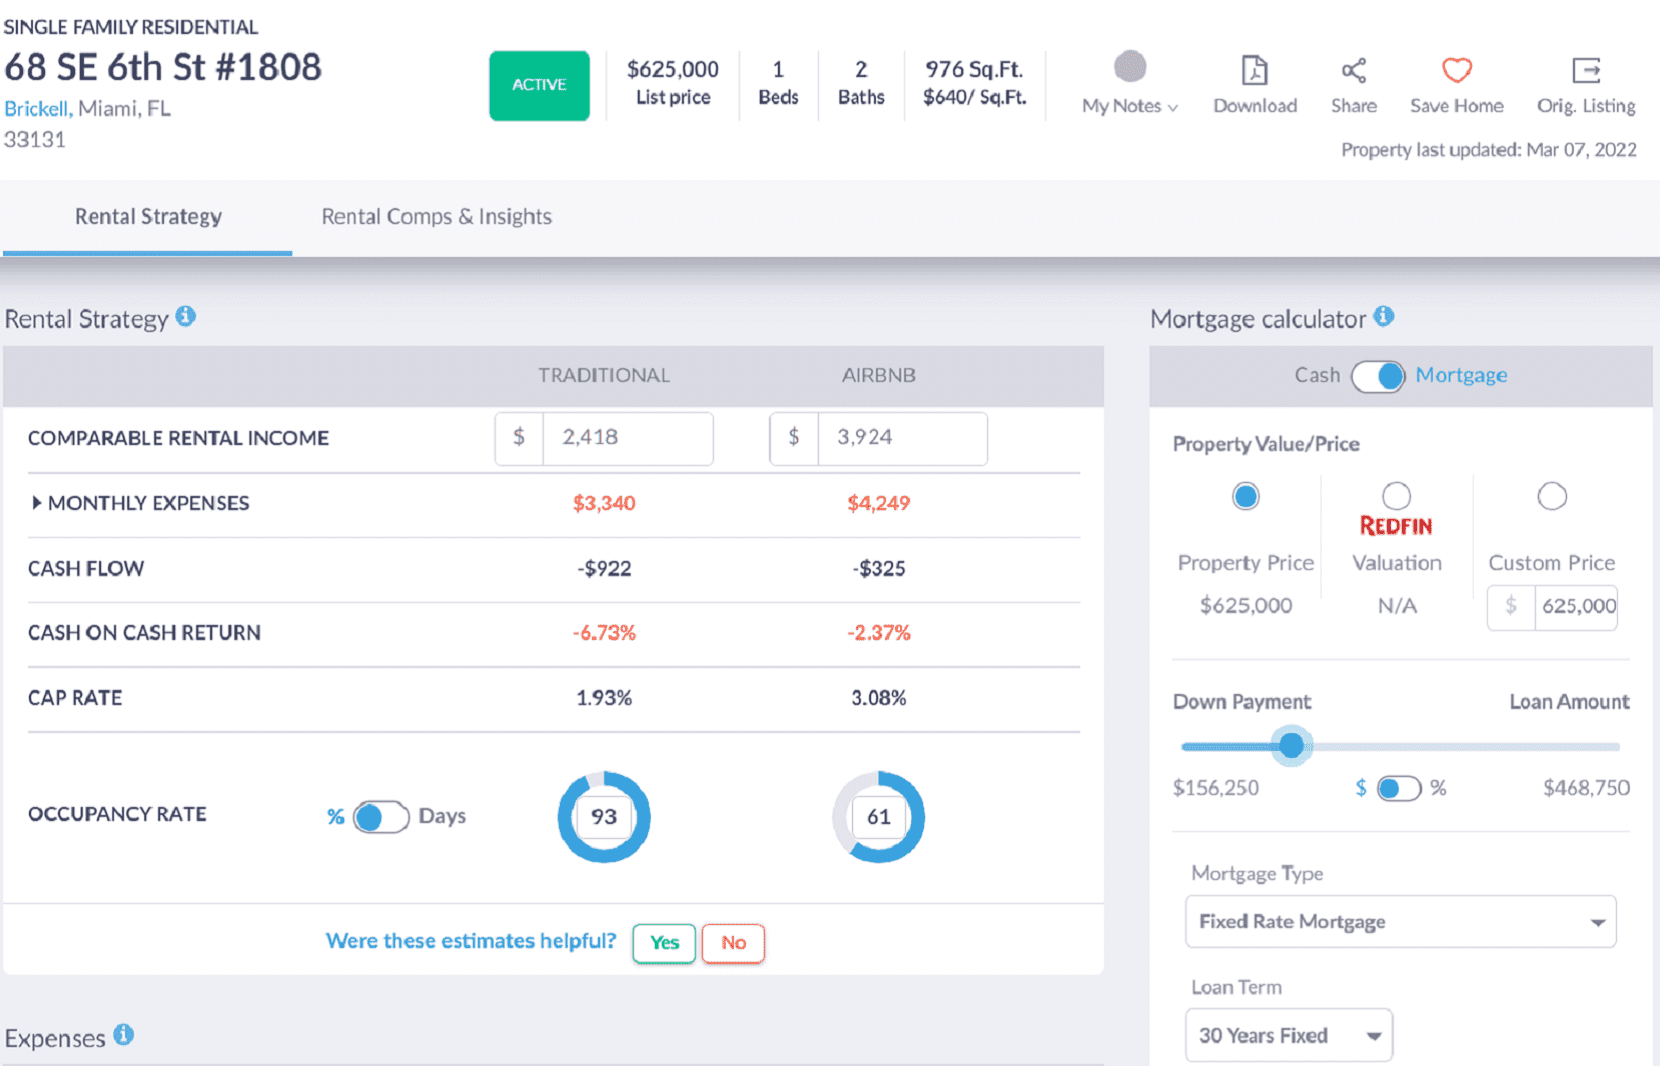Click the Expenses info icon
The height and width of the screenshot is (1066, 1660).
124,1035
